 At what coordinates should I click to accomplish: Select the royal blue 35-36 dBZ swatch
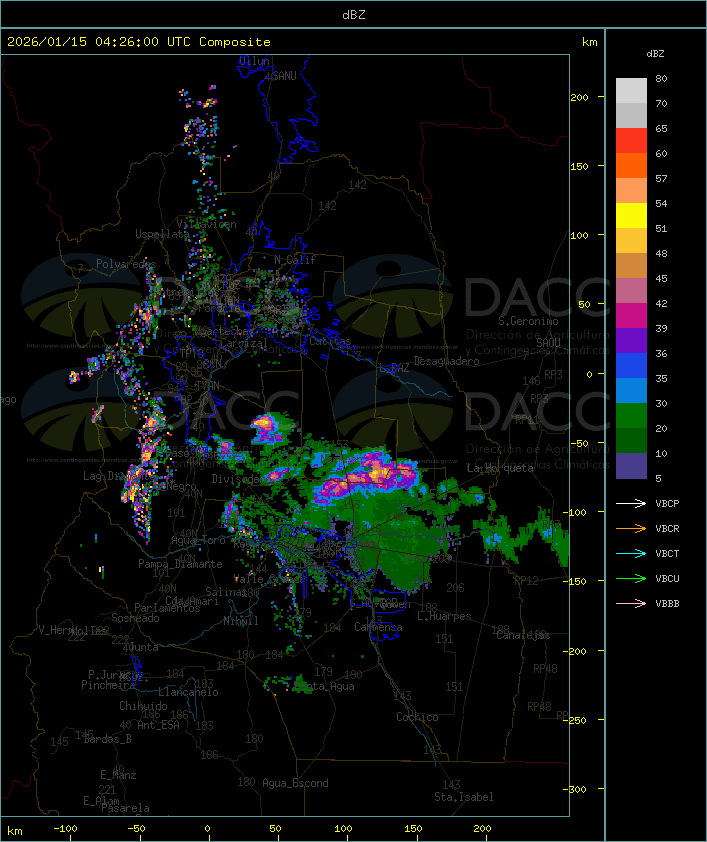[631, 365]
